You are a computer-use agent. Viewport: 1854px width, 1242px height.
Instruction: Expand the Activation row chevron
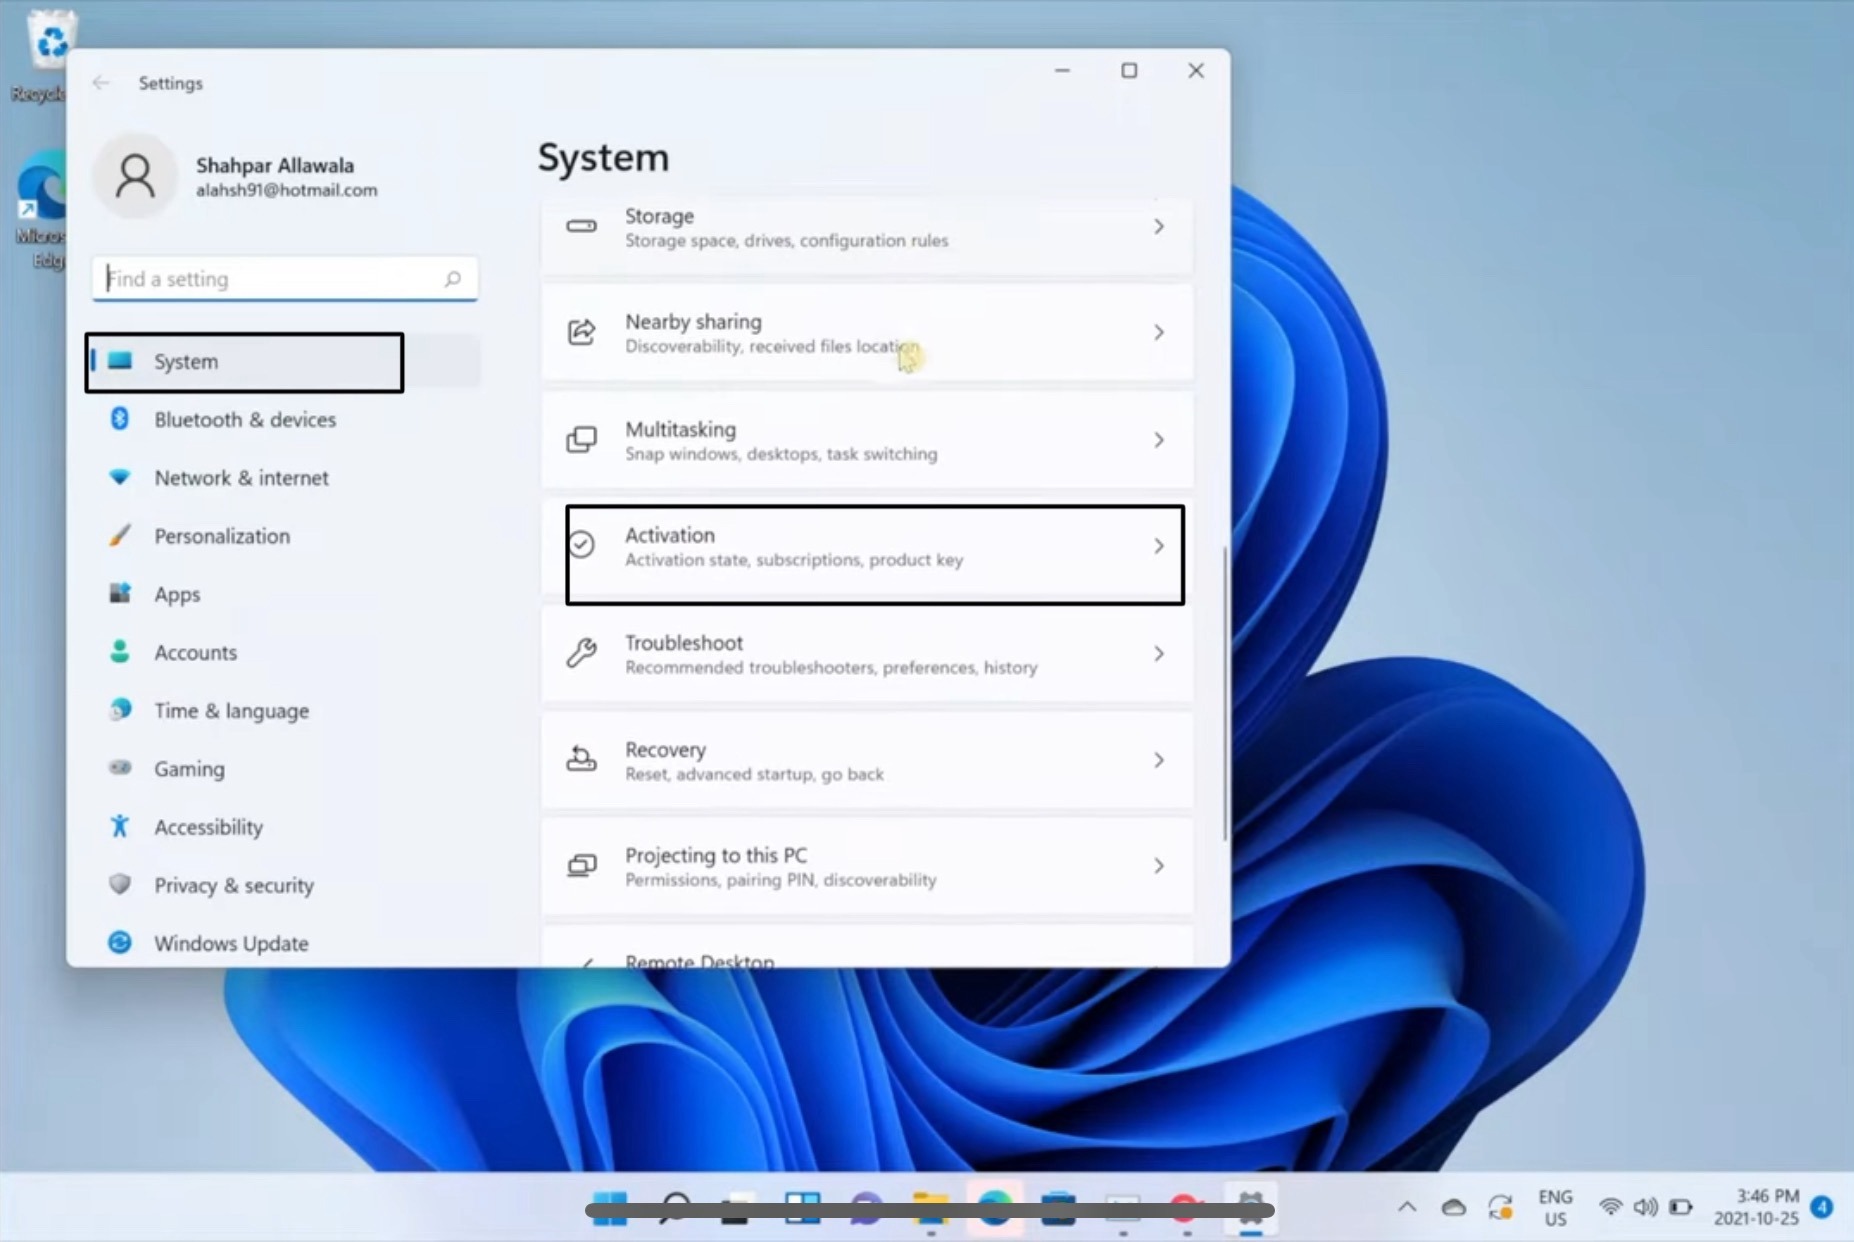(1159, 546)
